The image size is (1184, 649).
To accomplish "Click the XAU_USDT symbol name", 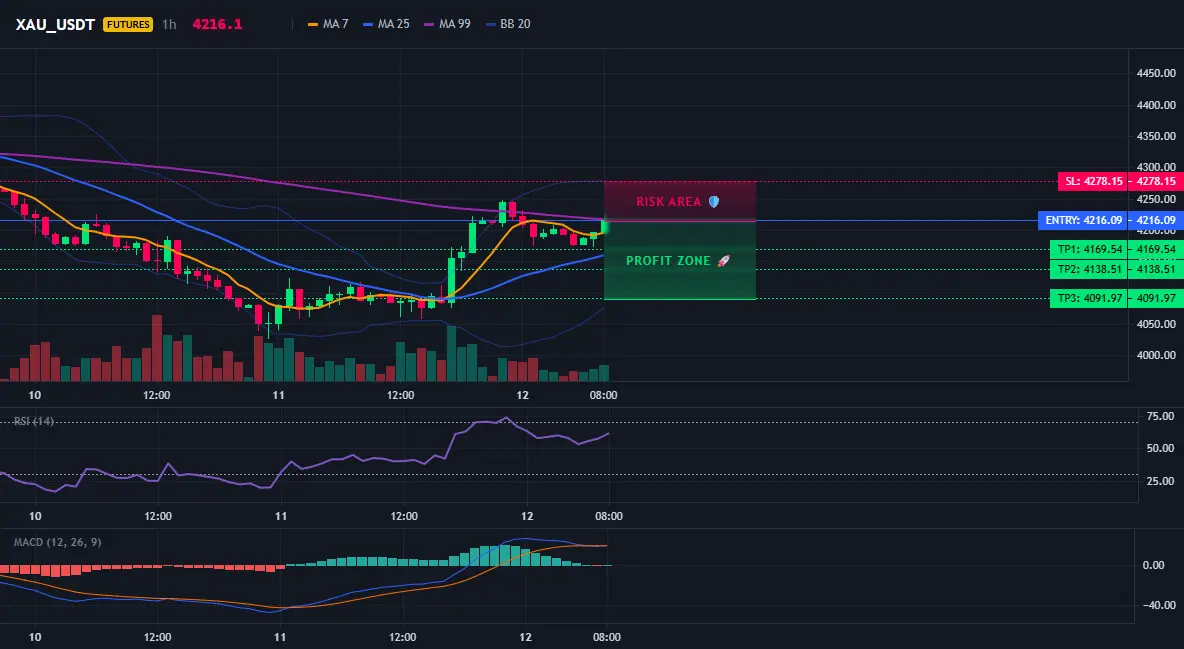I will [55, 24].
